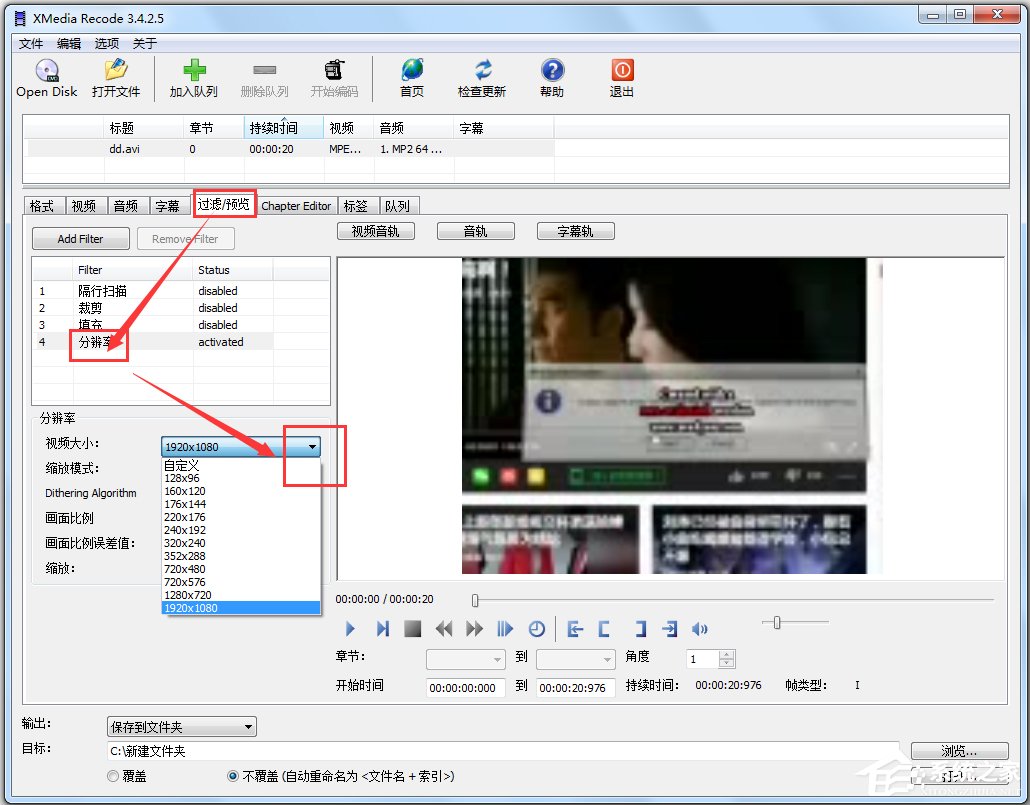The height and width of the screenshot is (805, 1030).
Task: Exit the program via the 退出 icon
Action: 621,78
